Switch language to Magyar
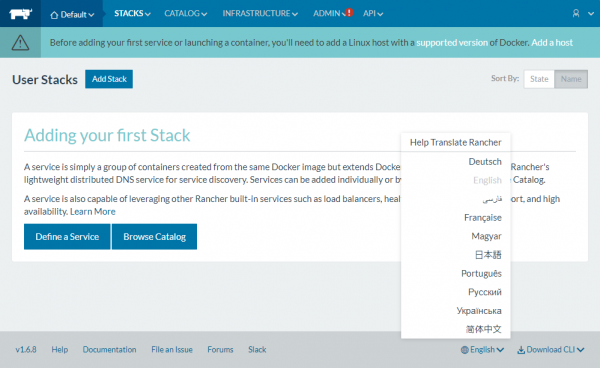The image size is (600, 368). click(x=486, y=236)
